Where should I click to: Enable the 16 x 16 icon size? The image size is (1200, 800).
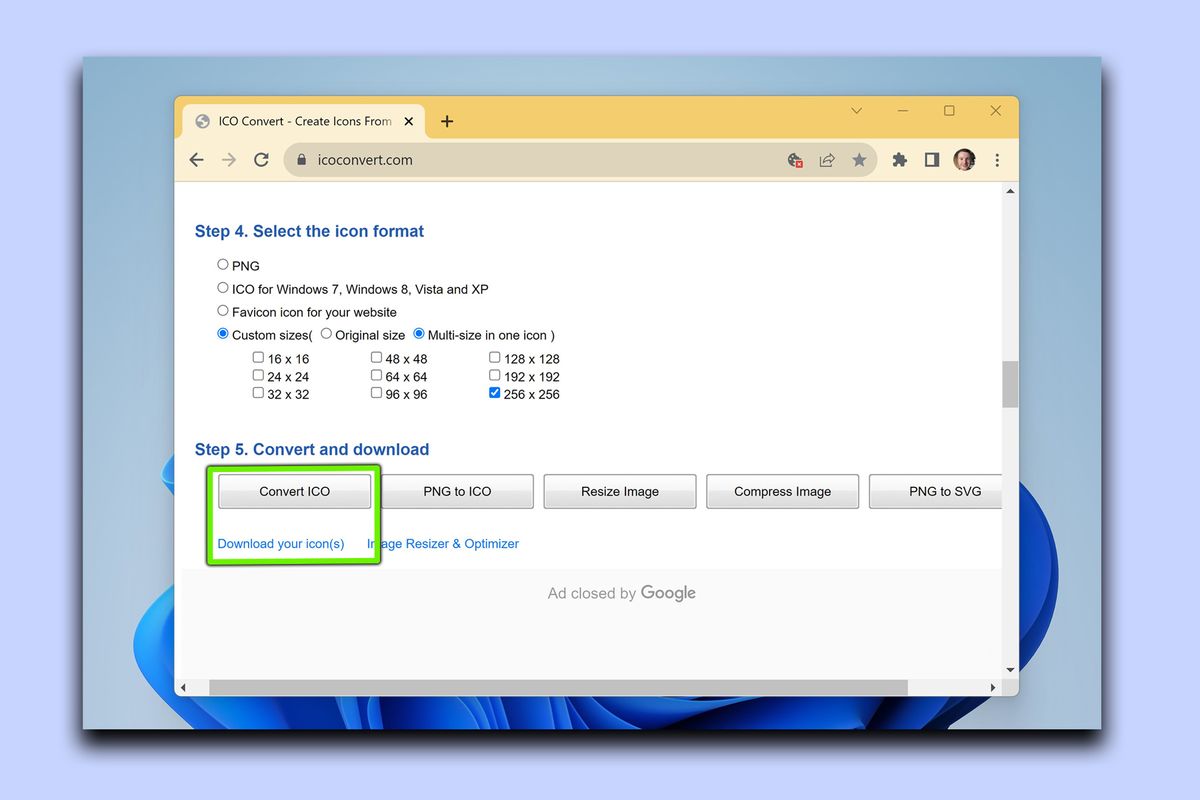pos(258,357)
